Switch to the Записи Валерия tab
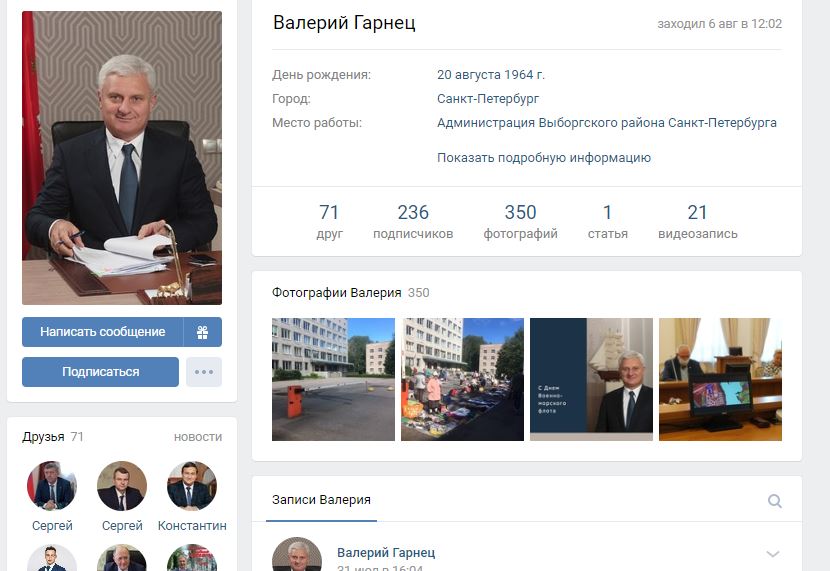Image resolution: width=830 pixels, height=571 pixels. (x=321, y=500)
